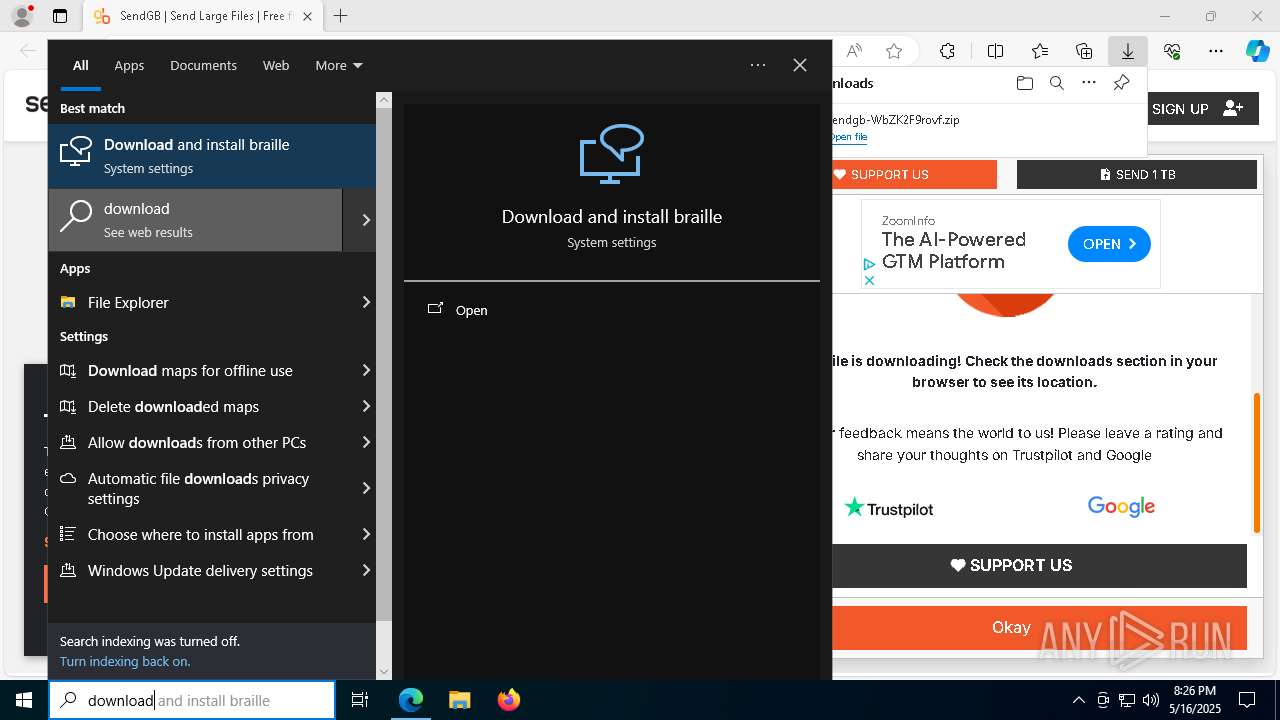The image size is (1280, 720).
Task: Switch to Apps search tab
Action: click(129, 65)
